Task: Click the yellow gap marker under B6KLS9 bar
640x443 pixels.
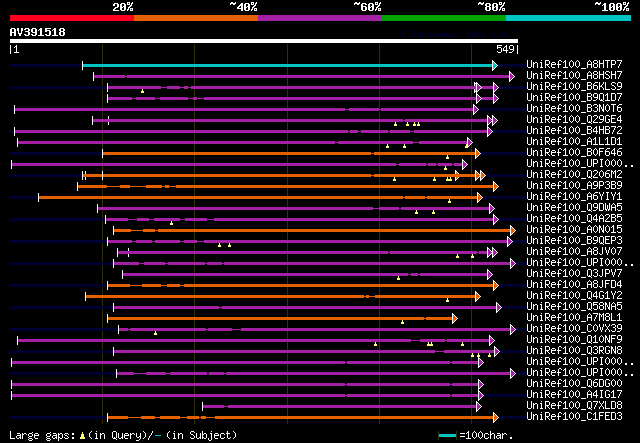Action: click(142, 91)
